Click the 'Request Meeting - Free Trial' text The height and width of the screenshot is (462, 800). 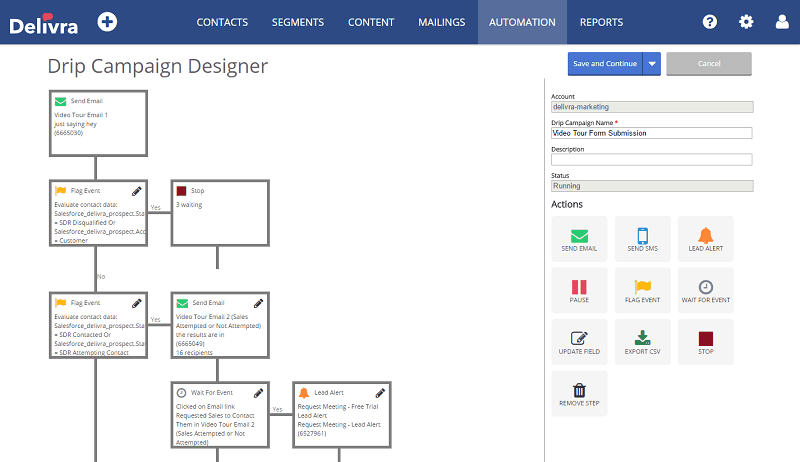coord(338,406)
